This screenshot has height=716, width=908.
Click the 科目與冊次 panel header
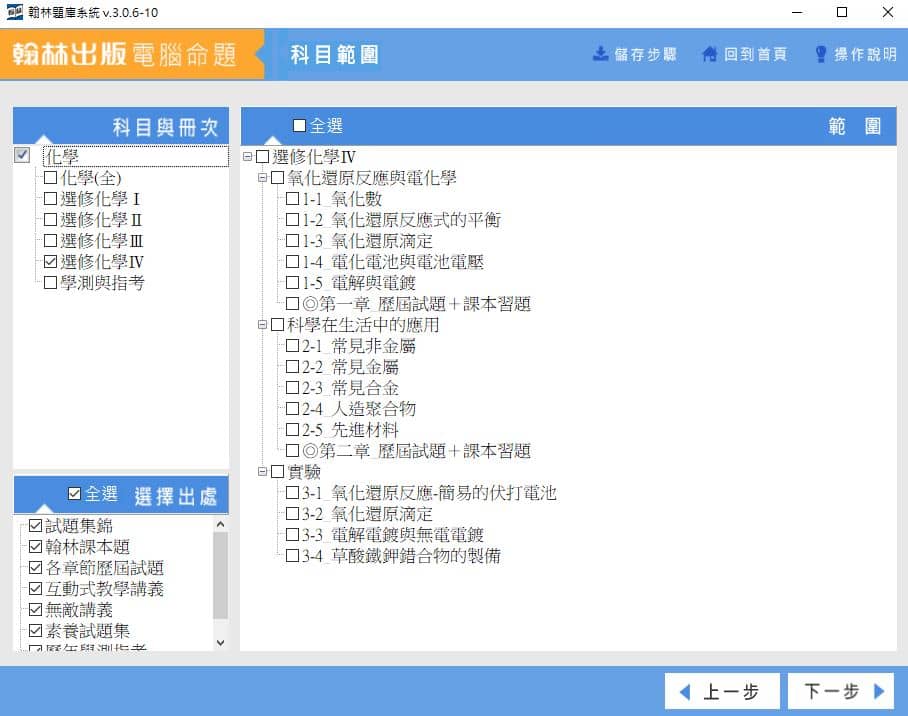(x=121, y=126)
